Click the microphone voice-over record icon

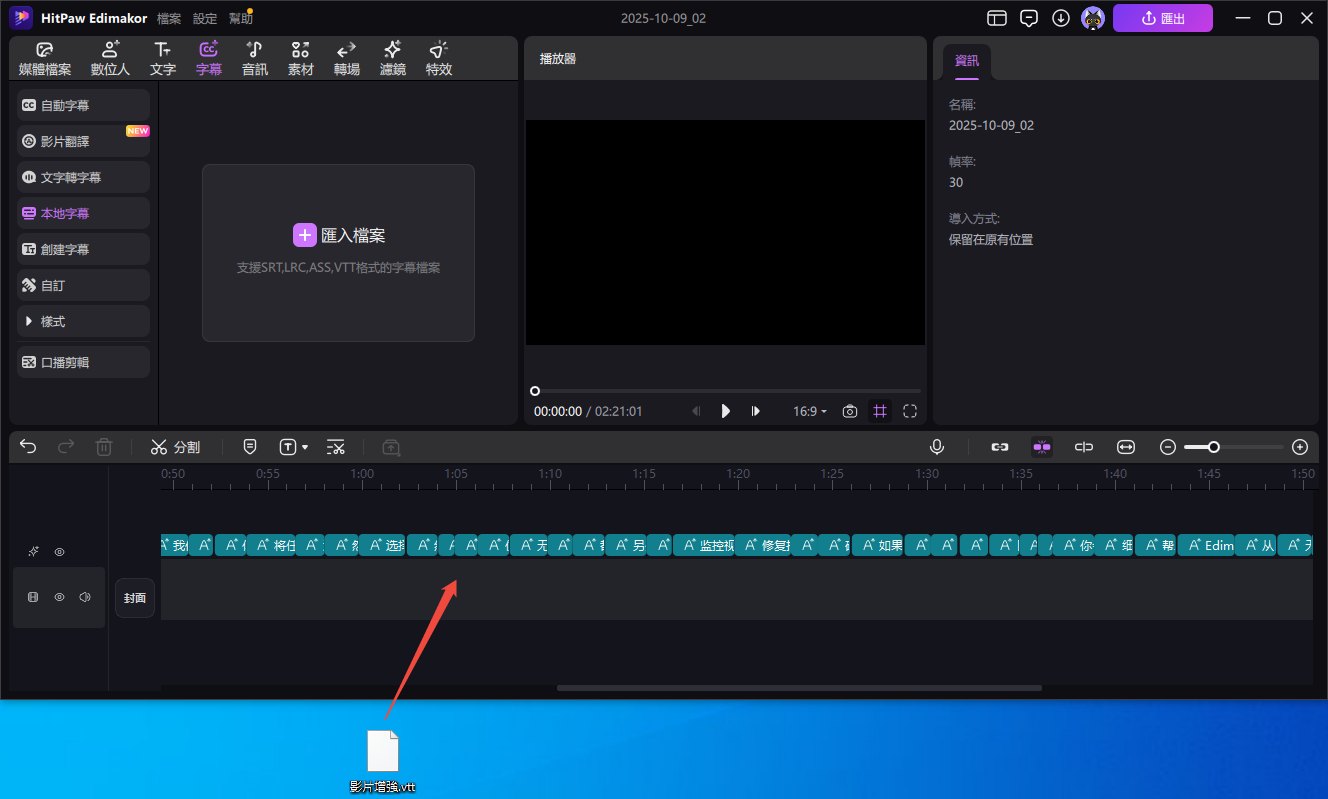click(x=937, y=448)
